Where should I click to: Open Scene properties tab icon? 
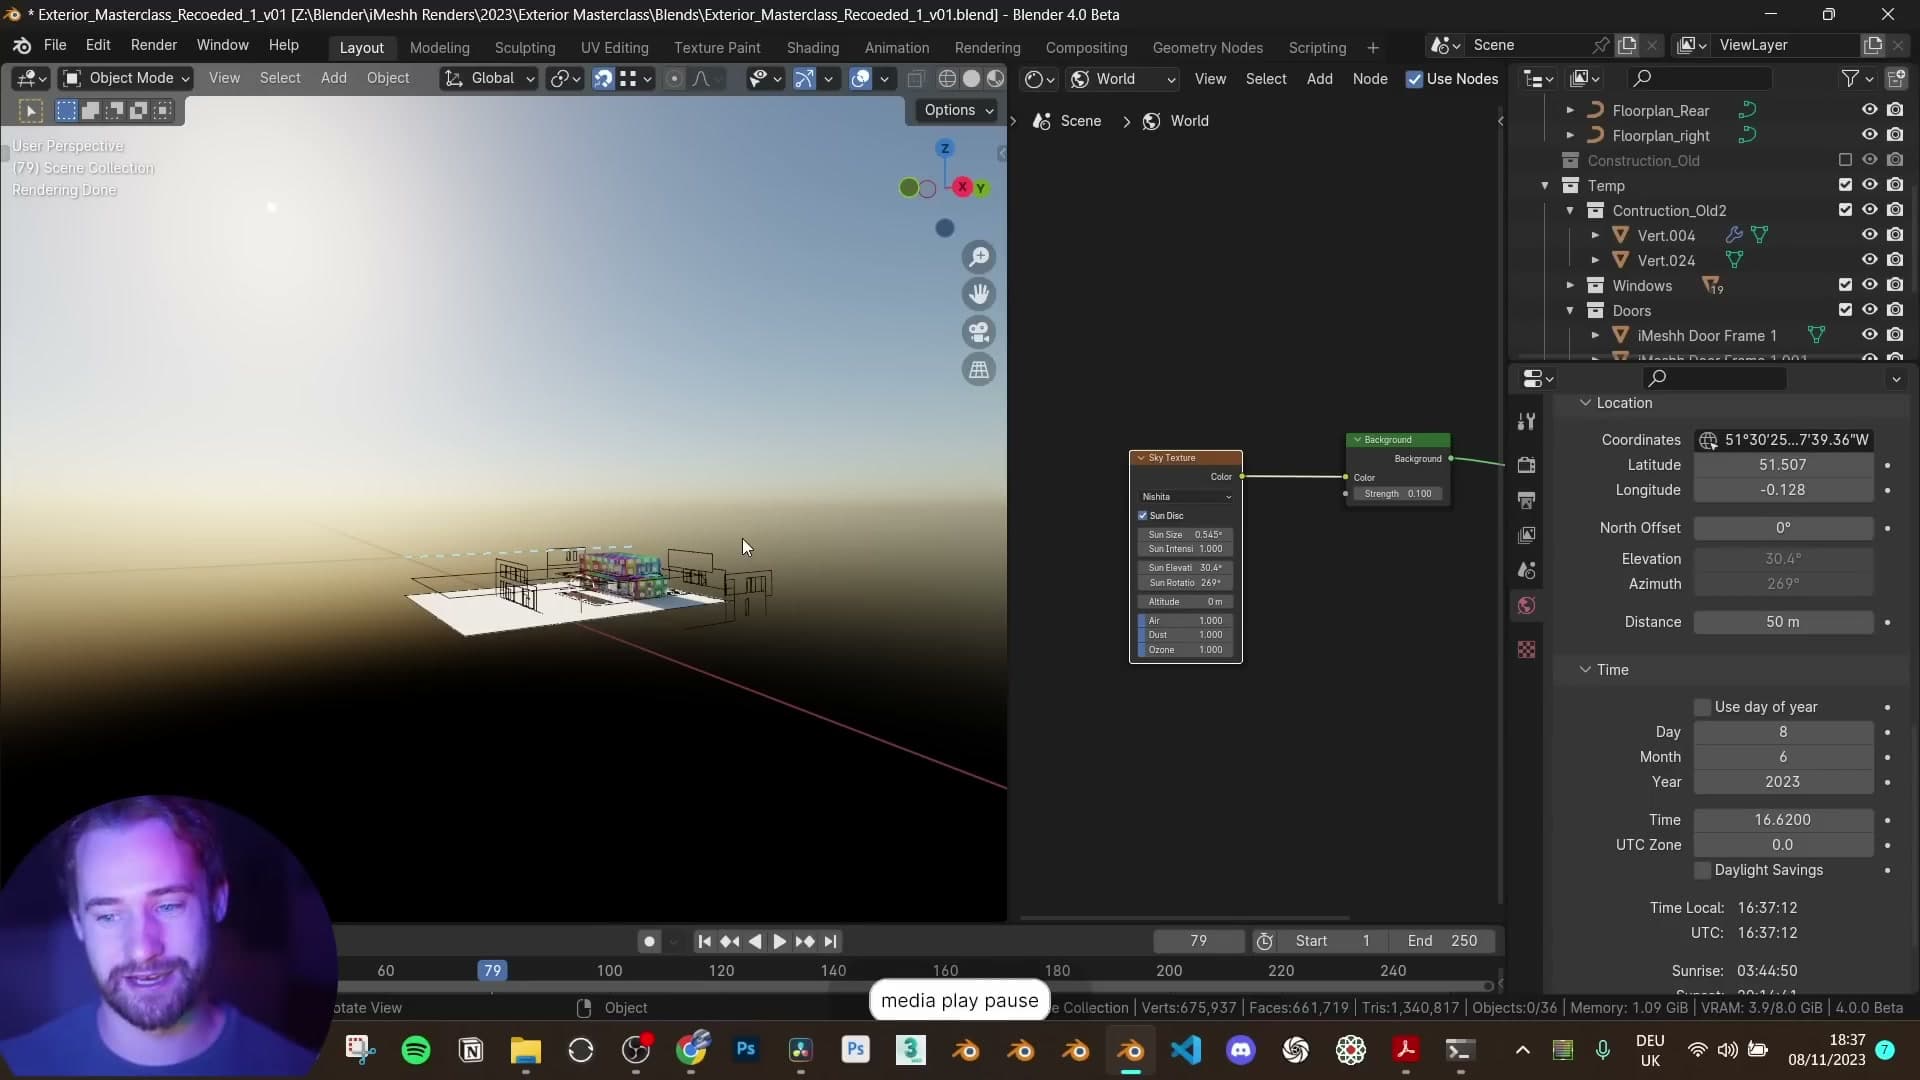click(1526, 570)
